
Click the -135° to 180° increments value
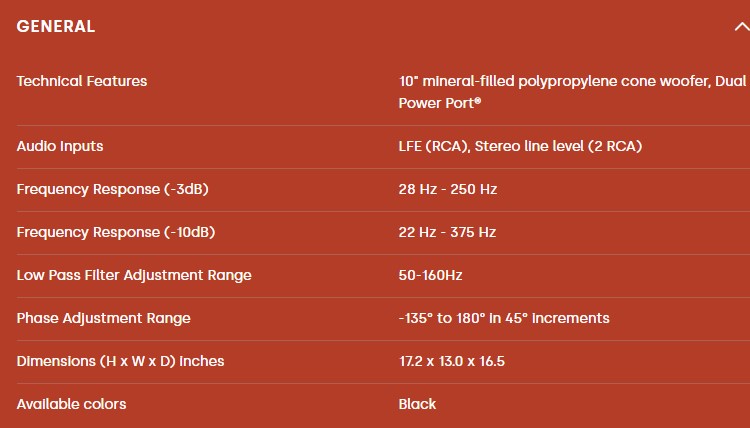[504, 318]
